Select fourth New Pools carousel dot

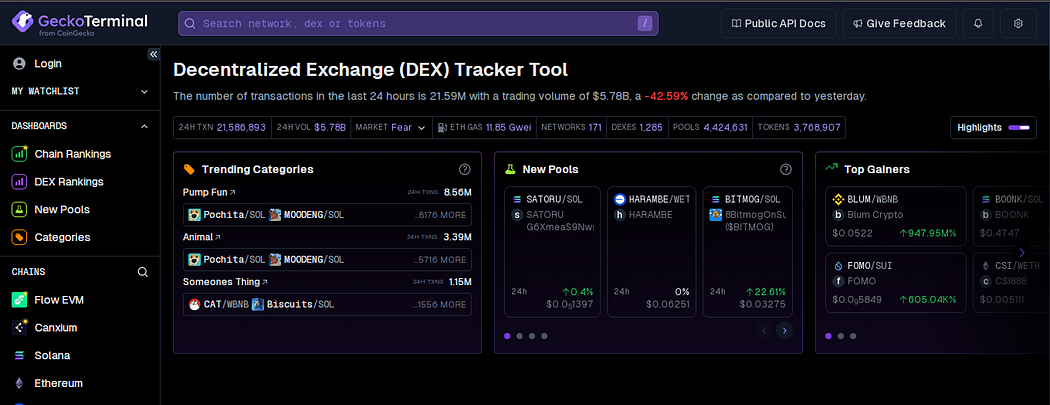click(544, 336)
